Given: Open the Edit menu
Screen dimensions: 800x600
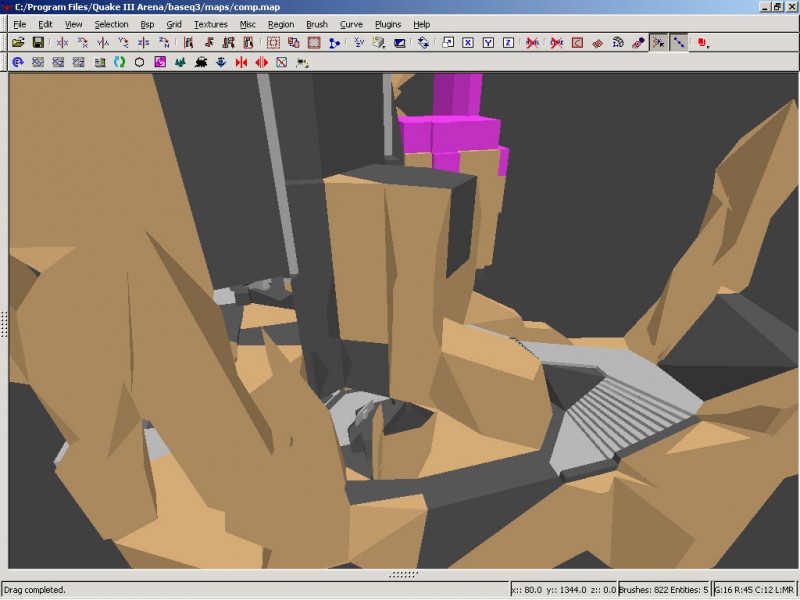Looking at the screenshot, I should (45, 24).
